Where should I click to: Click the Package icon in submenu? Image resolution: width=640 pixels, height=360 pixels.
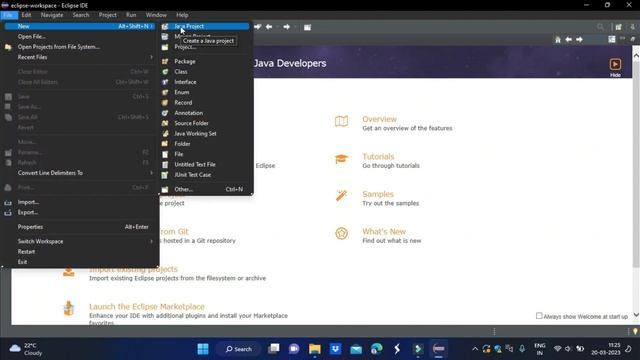(x=165, y=61)
